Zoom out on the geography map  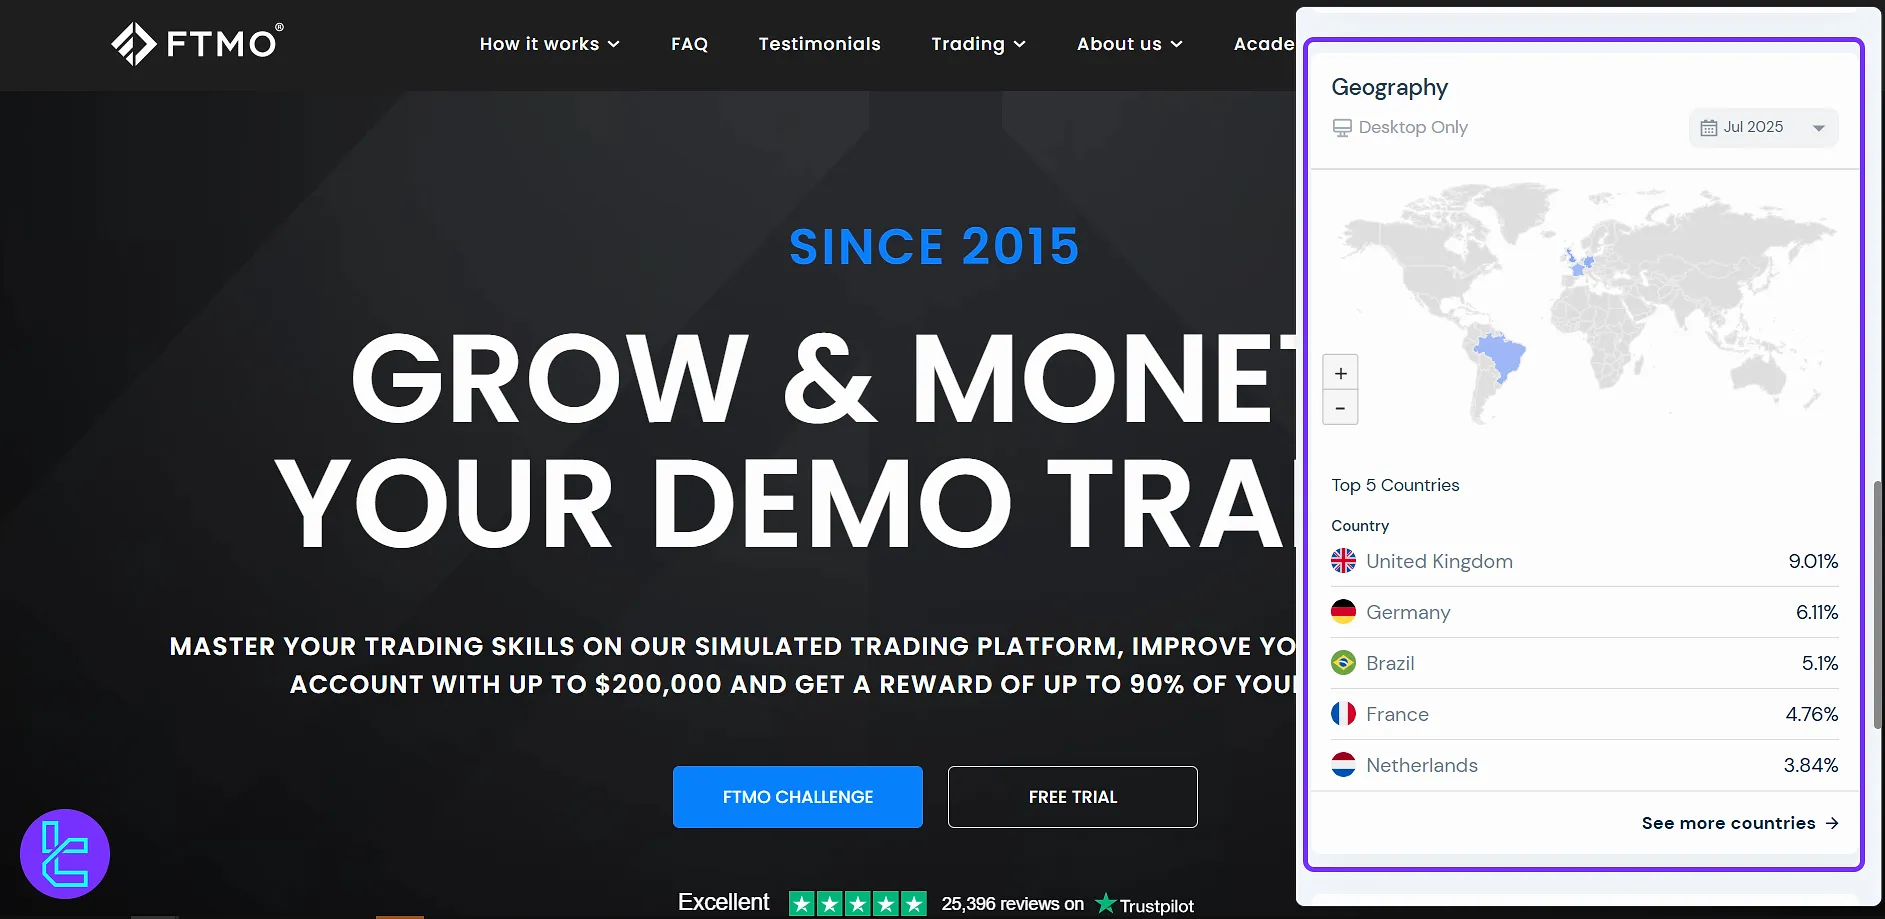tap(1340, 408)
